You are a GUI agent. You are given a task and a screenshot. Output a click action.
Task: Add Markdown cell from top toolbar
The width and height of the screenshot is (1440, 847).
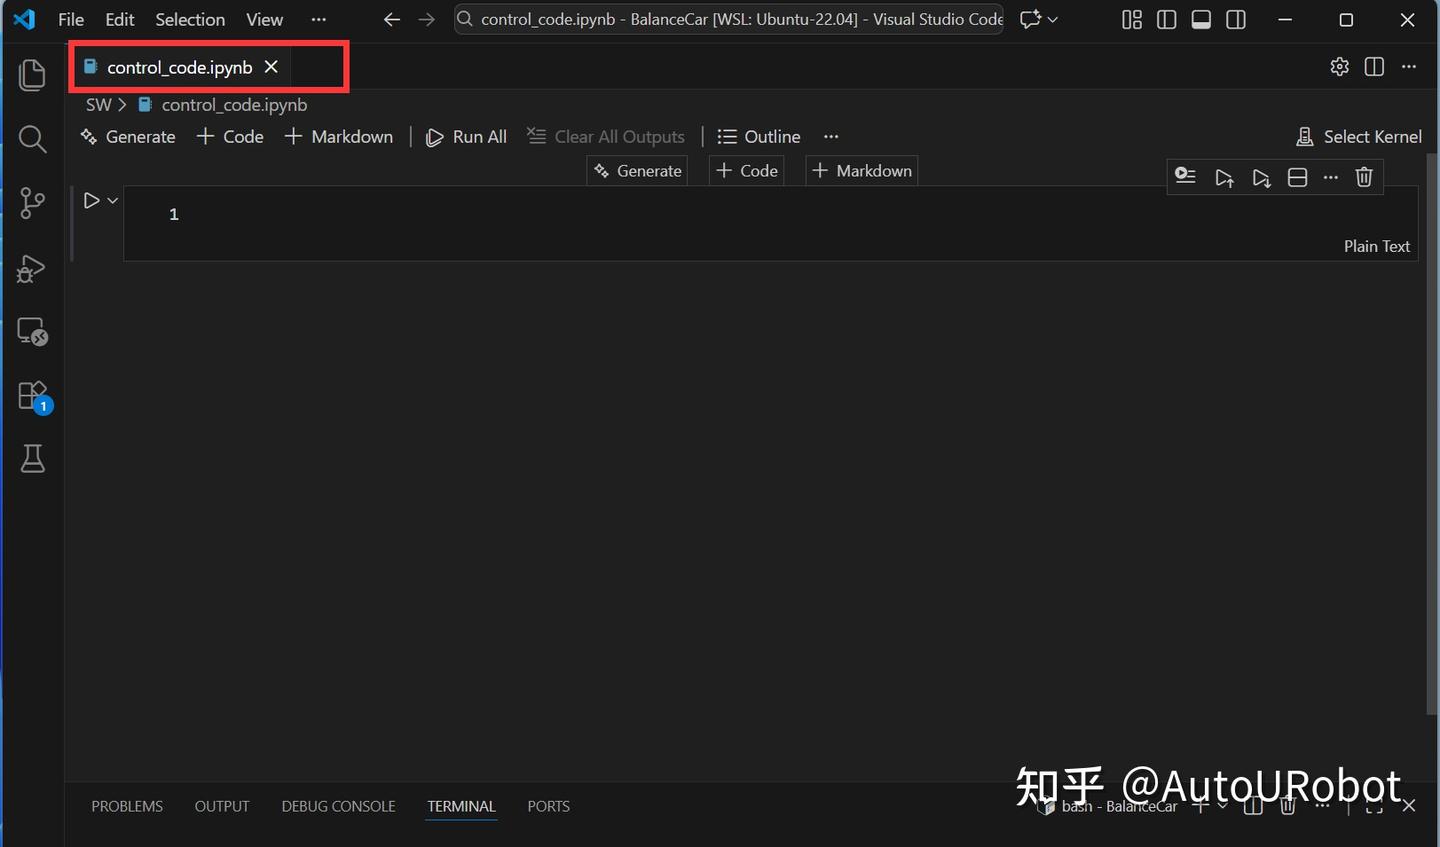[x=339, y=137]
